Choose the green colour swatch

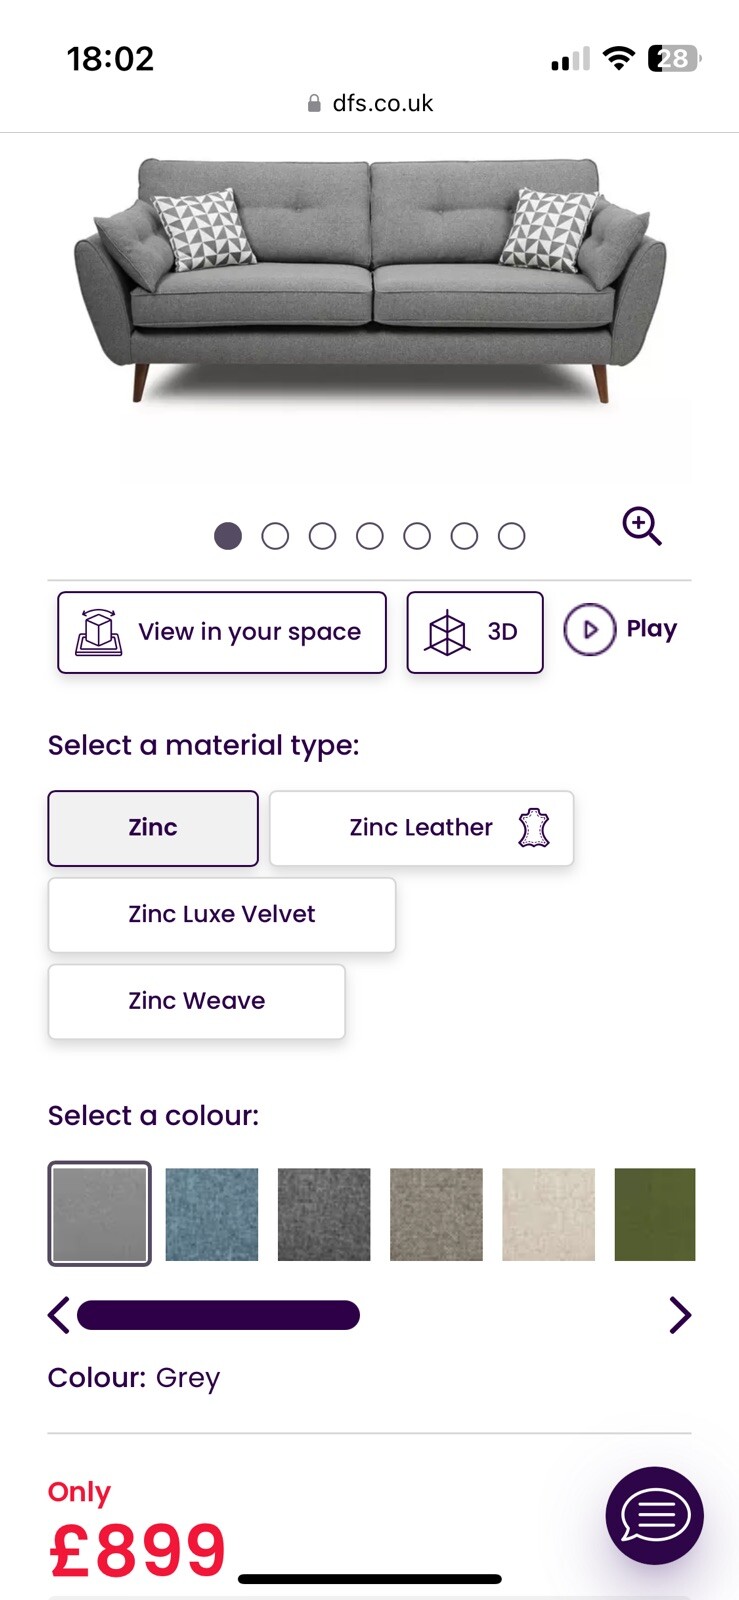(x=655, y=1214)
